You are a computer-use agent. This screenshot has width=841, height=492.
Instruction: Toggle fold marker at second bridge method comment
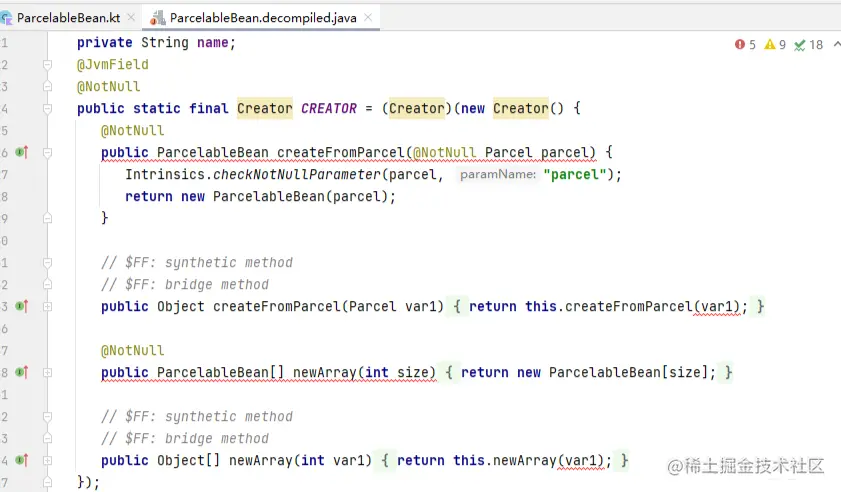(47, 438)
